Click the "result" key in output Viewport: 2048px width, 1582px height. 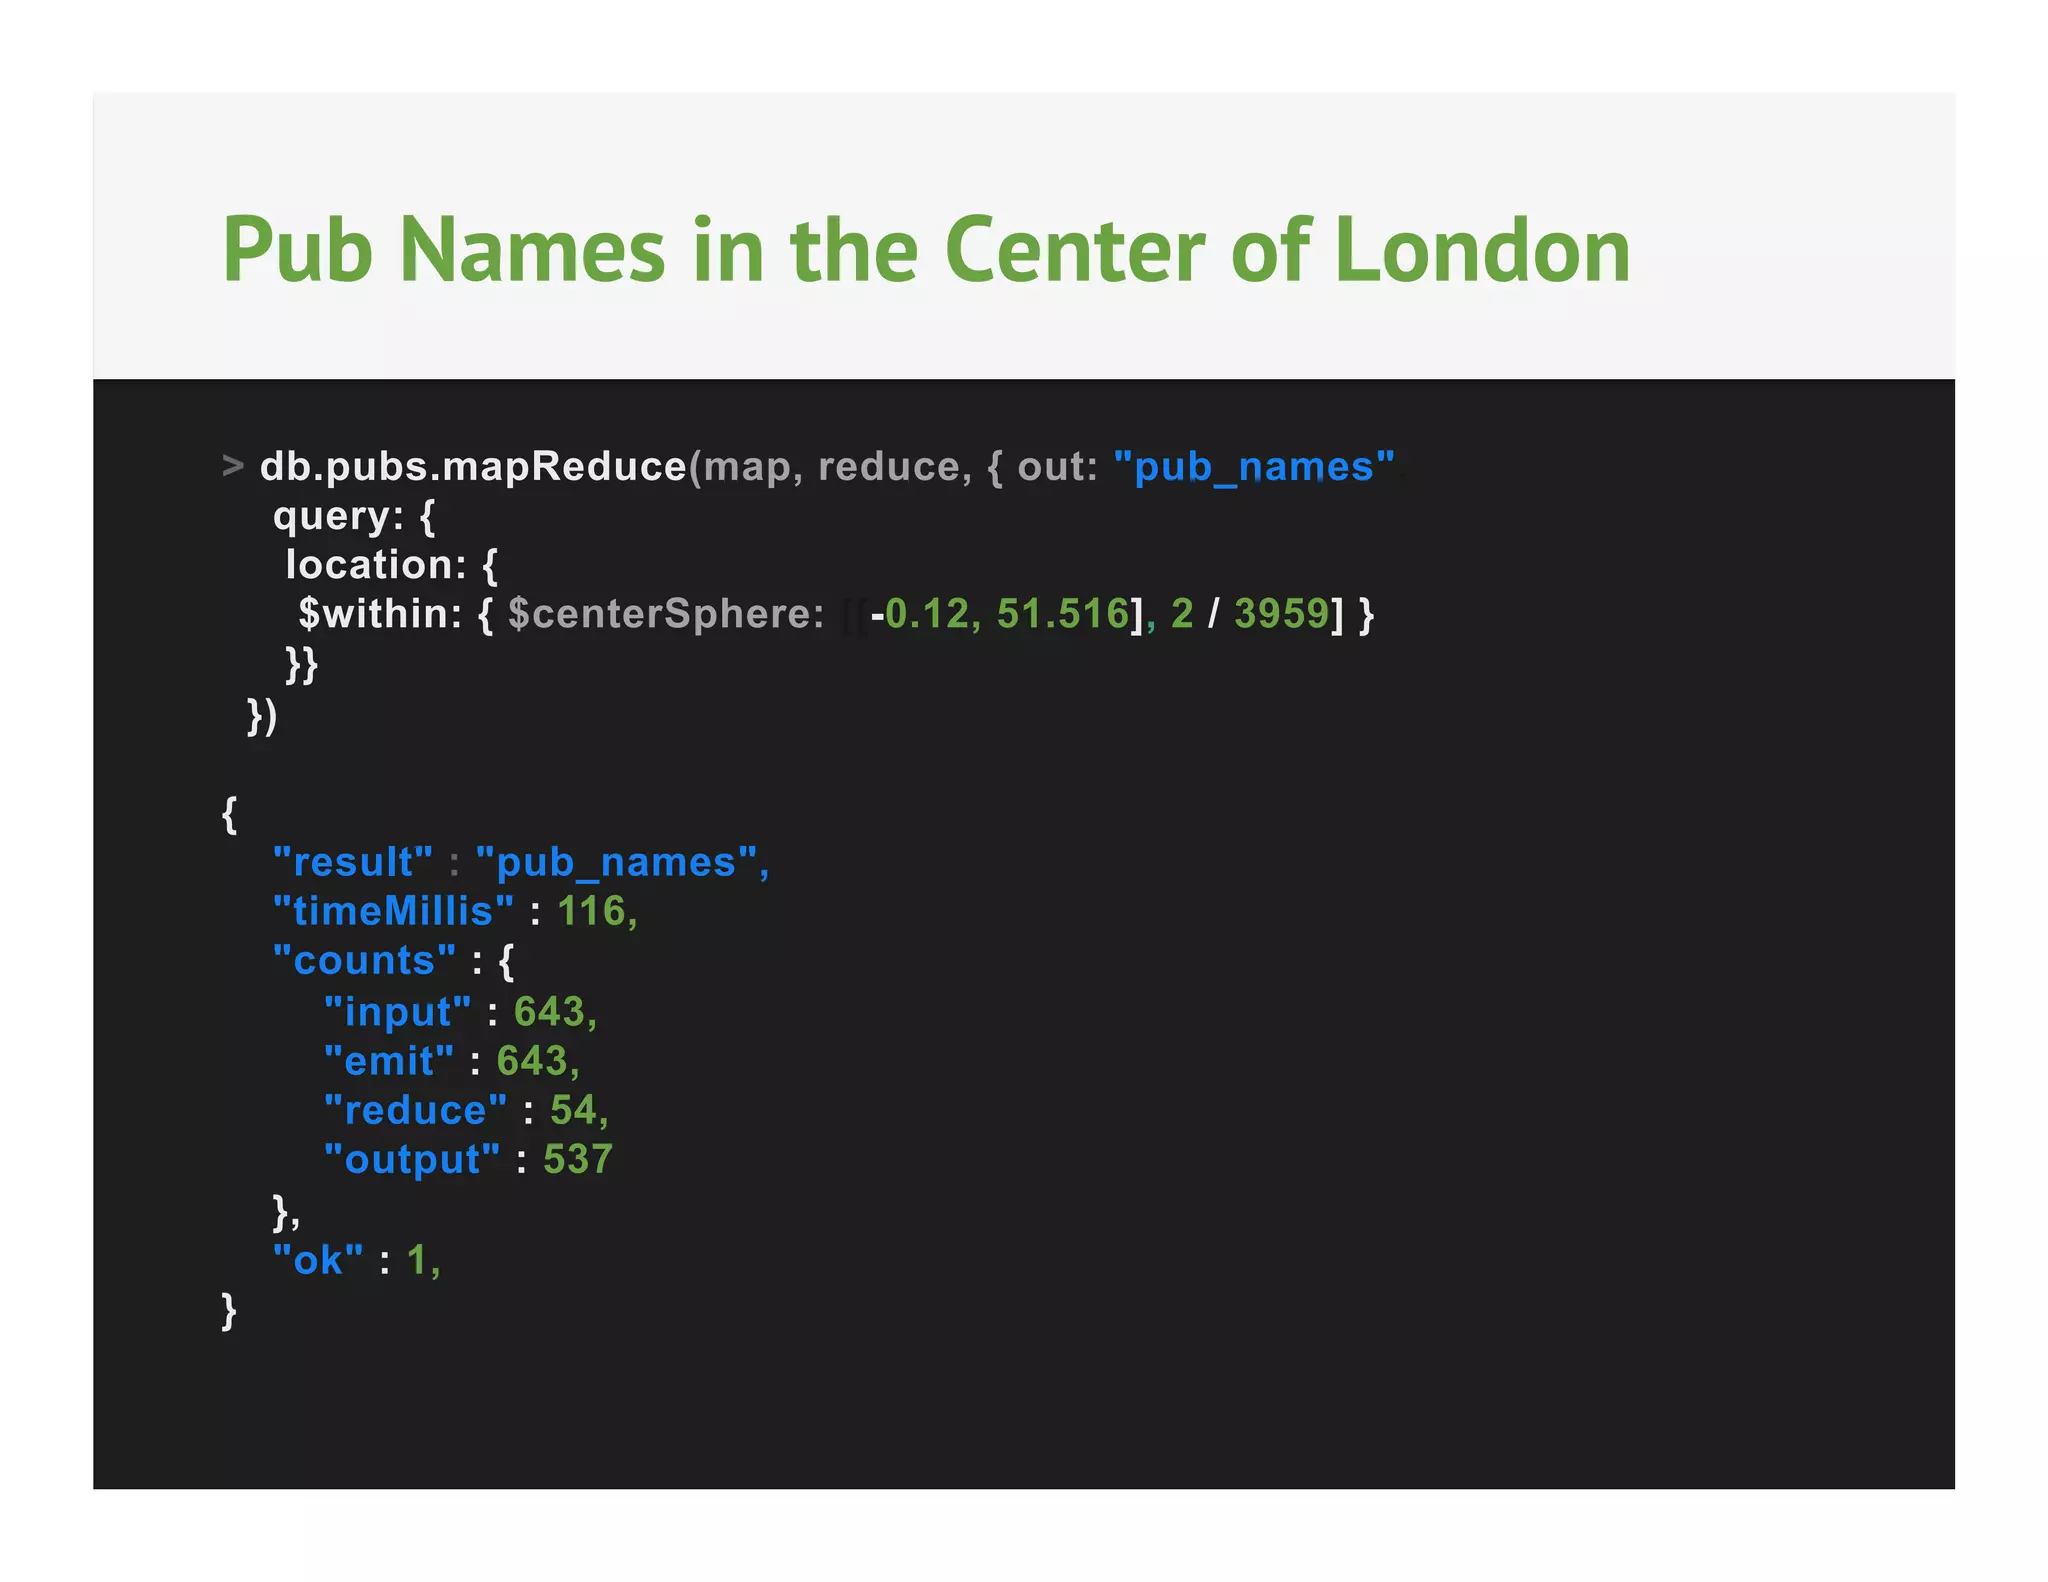click(353, 862)
